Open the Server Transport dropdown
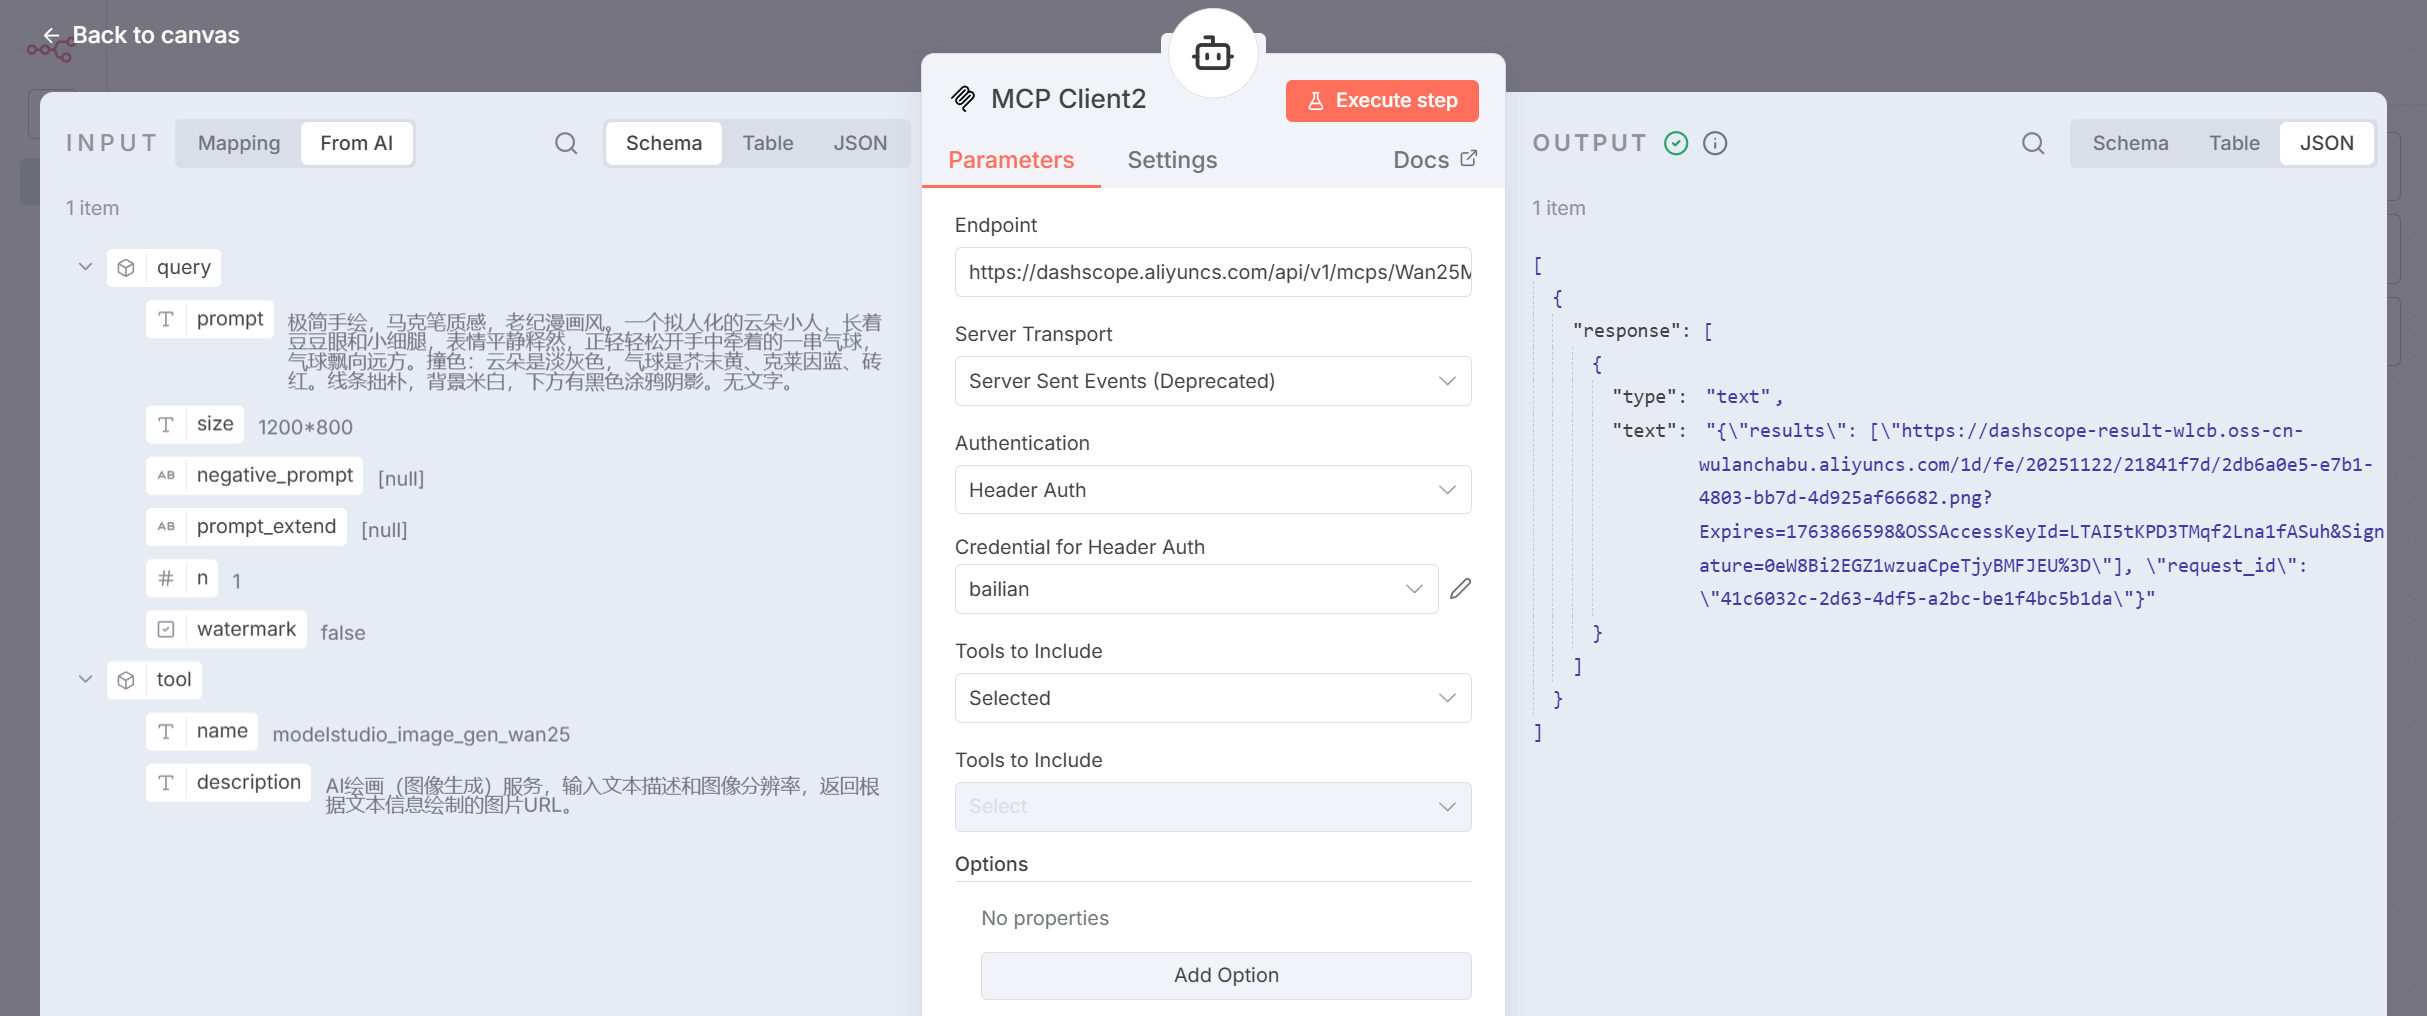Viewport: 2427px width, 1016px height. [x=1213, y=381]
